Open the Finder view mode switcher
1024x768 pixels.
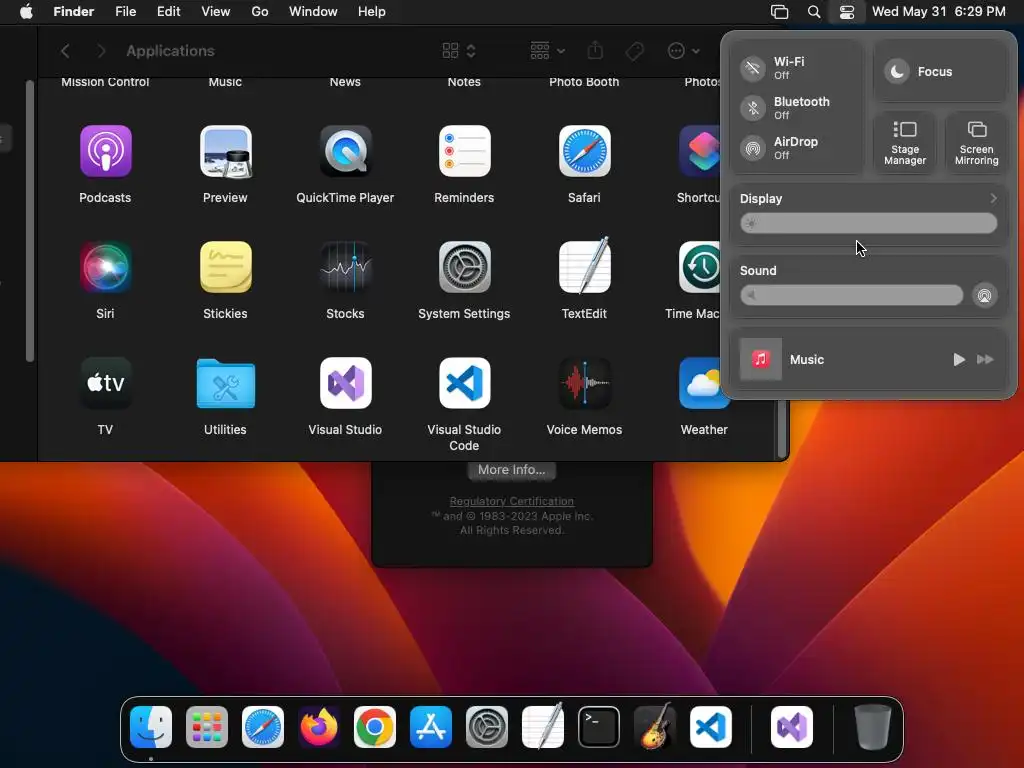(458, 50)
